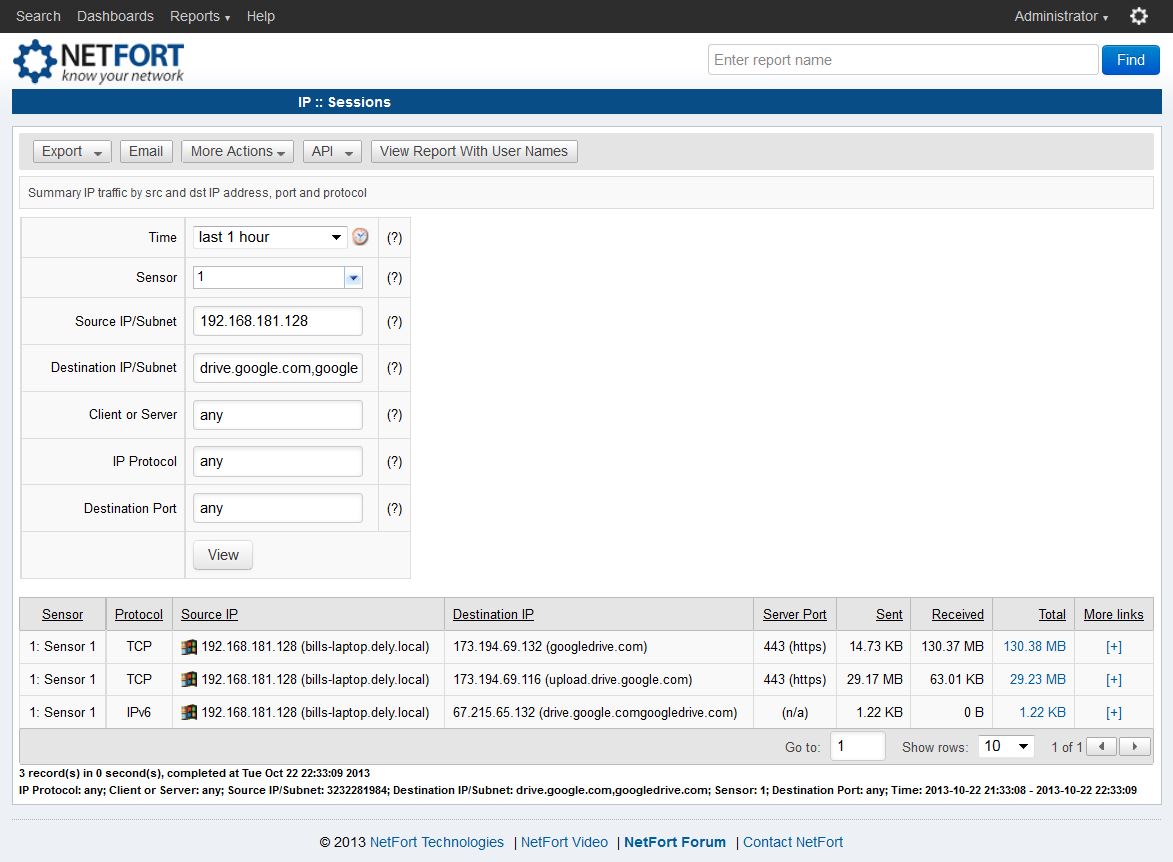Click destination '173.194.69.132 (googledrive.com)' cell
Viewport: 1173px width, 862px height.
(x=550, y=646)
